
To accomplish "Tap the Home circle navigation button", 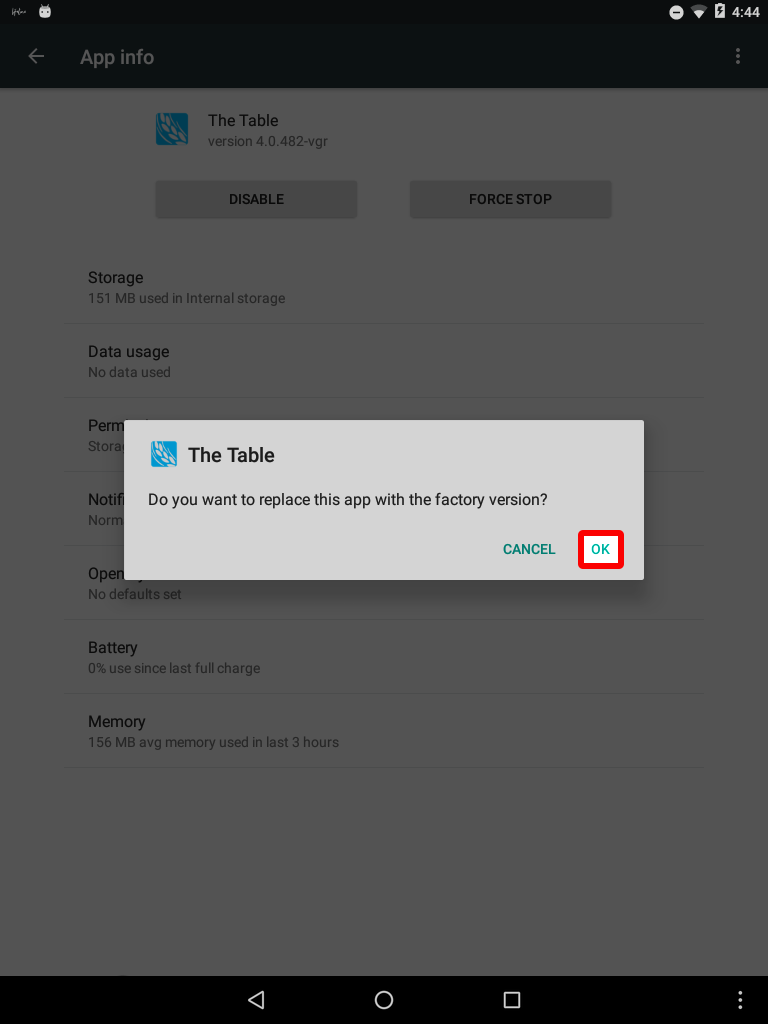I will click(x=384, y=999).
